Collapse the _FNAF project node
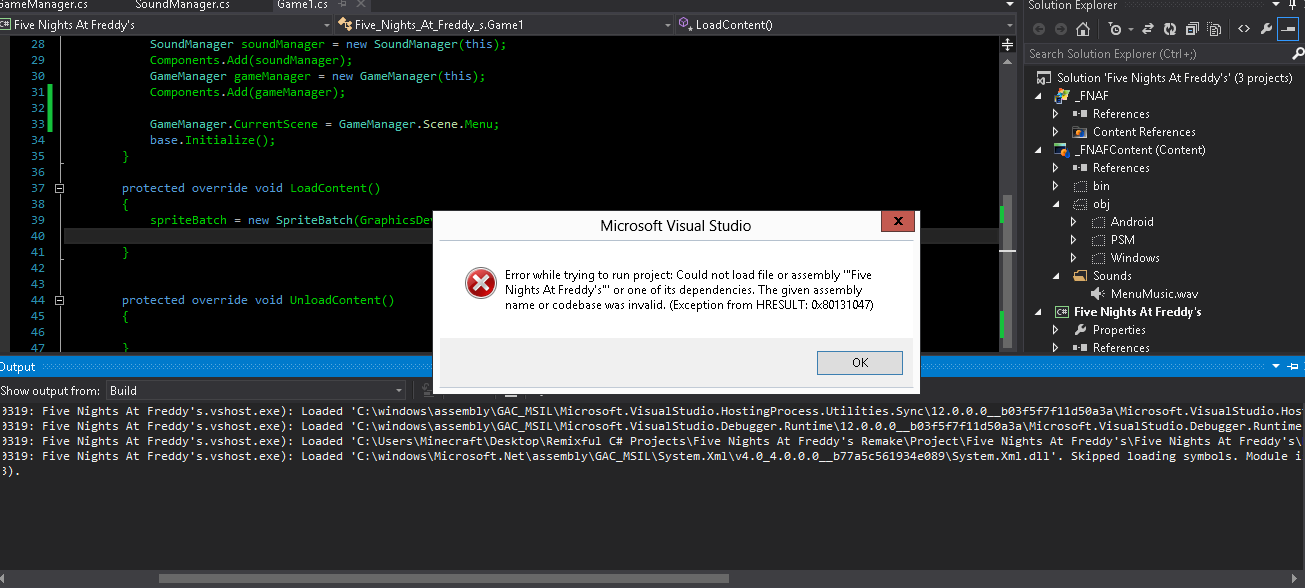This screenshot has width=1305, height=588. click(x=1039, y=96)
